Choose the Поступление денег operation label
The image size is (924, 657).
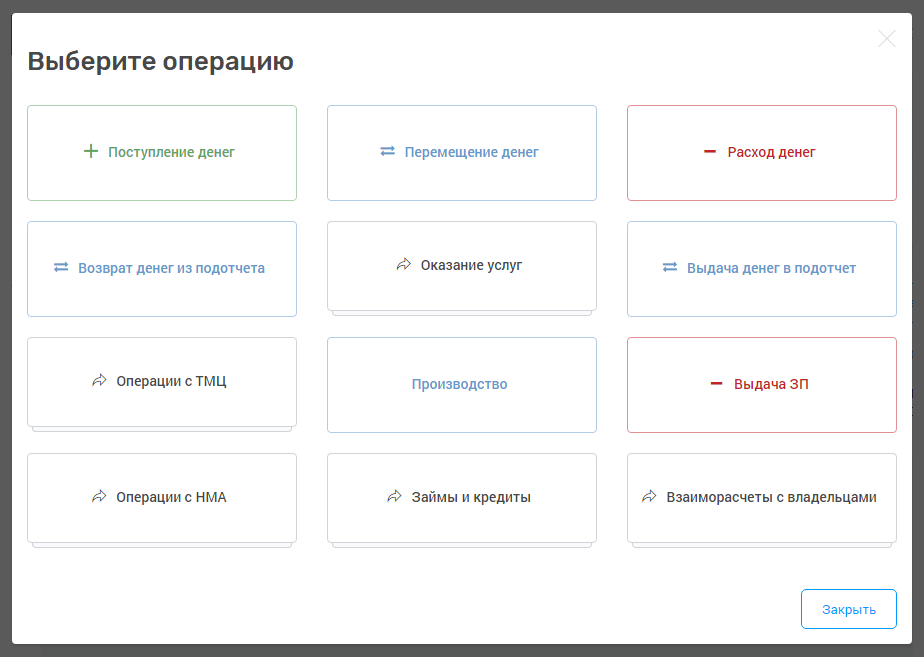[171, 152]
